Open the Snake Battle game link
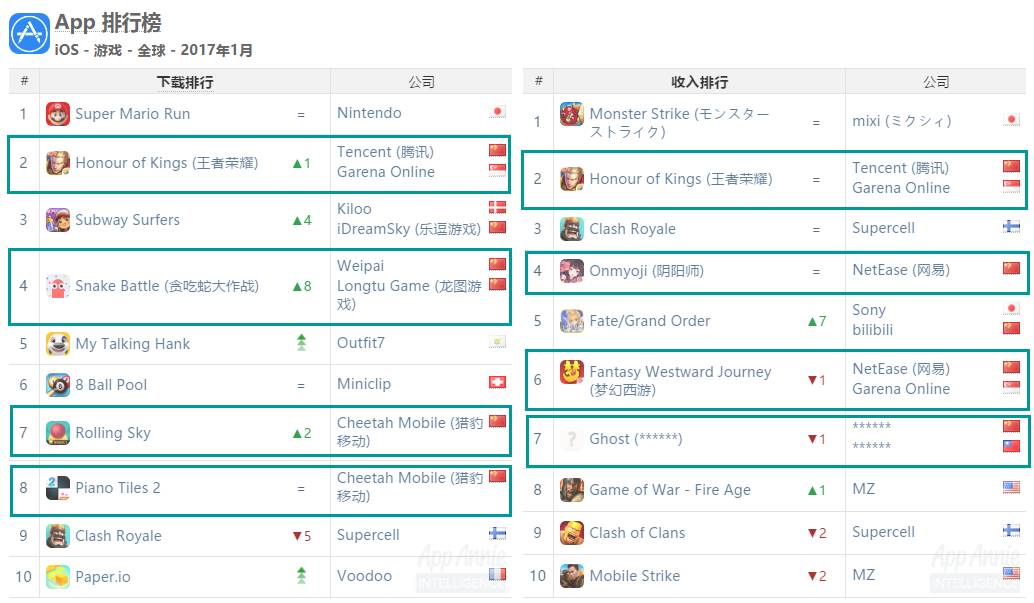The width and height of the screenshot is (1034, 603). tap(167, 286)
